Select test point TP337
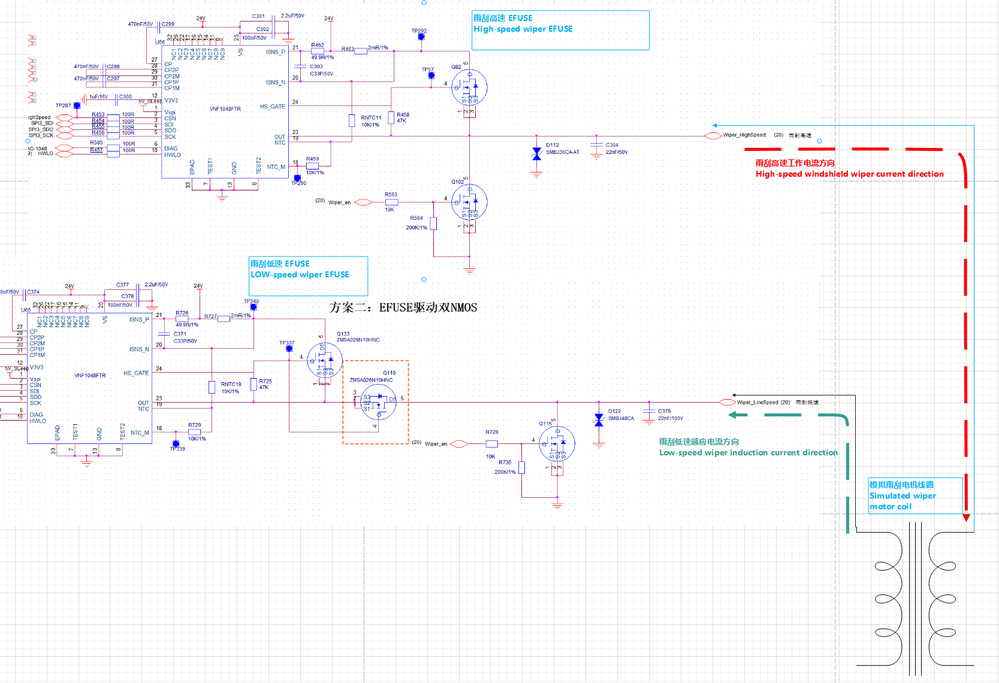 (x=289, y=349)
